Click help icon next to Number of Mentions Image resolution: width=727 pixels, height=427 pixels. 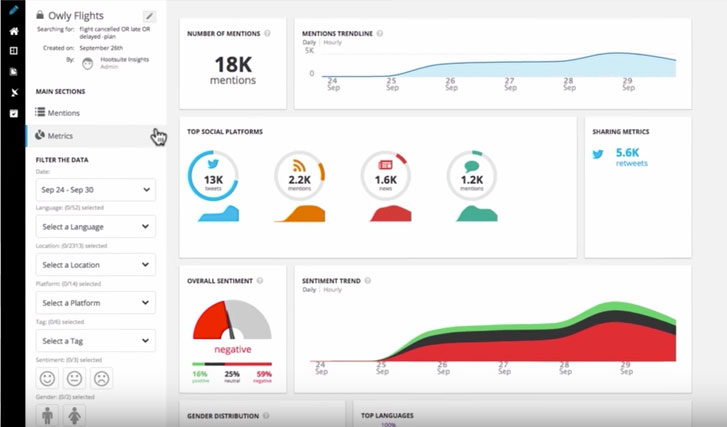pyautogui.click(x=268, y=33)
